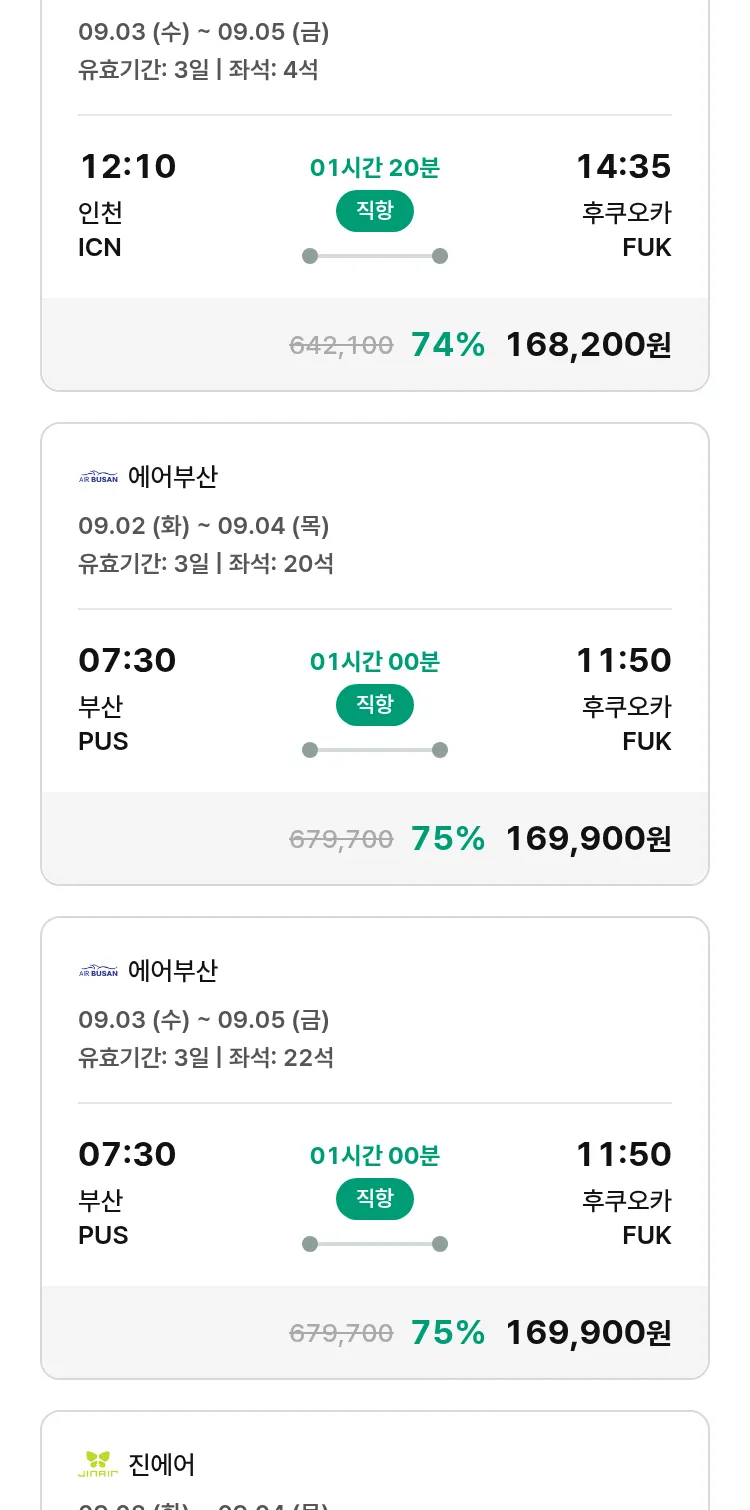The height and width of the screenshot is (1510, 750).
Task: Click the route line on the Incheon–Fukuoka flight
Action: 375,256
